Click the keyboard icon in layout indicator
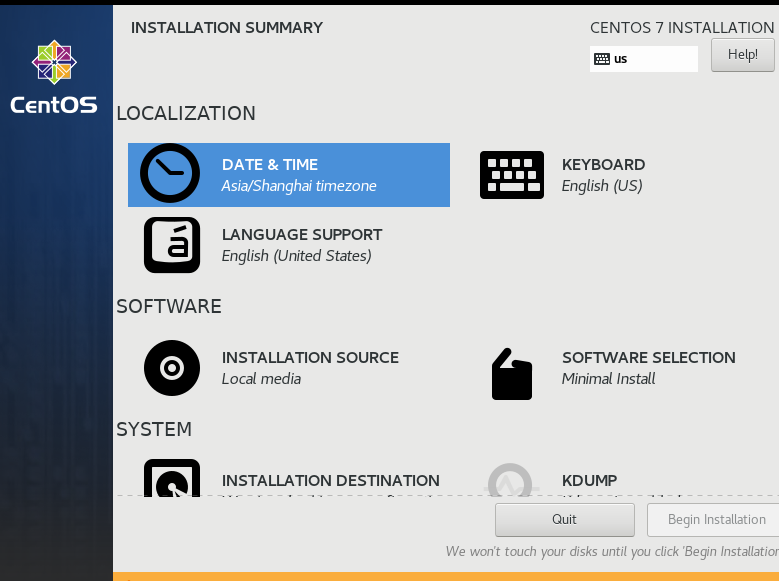779x581 pixels. (602, 59)
